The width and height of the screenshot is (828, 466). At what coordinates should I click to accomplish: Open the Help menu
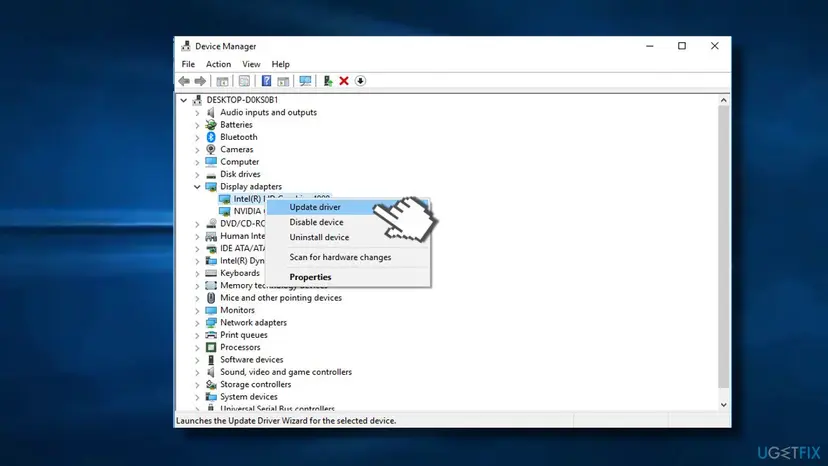click(280, 64)
